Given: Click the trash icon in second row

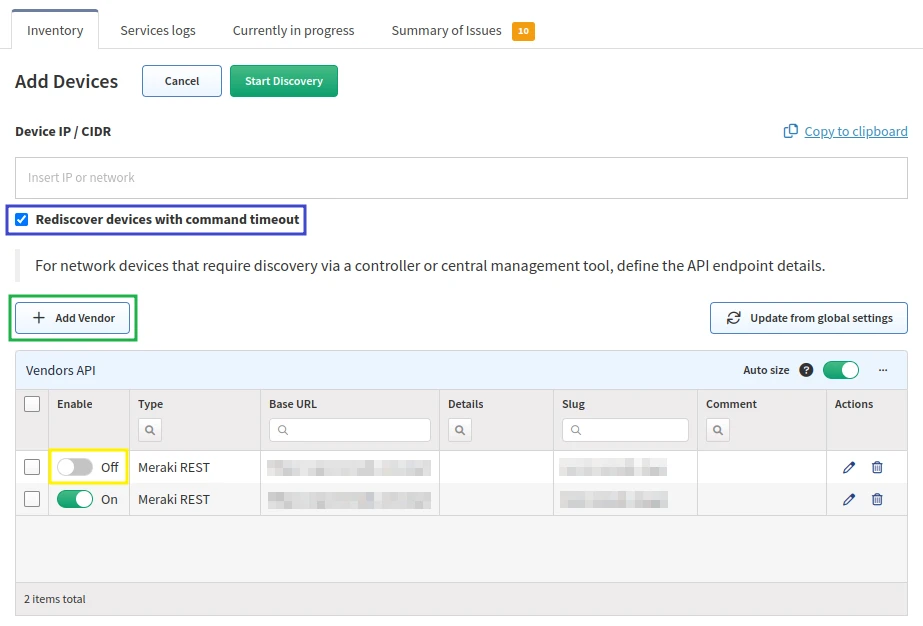Looking at the screenshot, I should 877,499.
